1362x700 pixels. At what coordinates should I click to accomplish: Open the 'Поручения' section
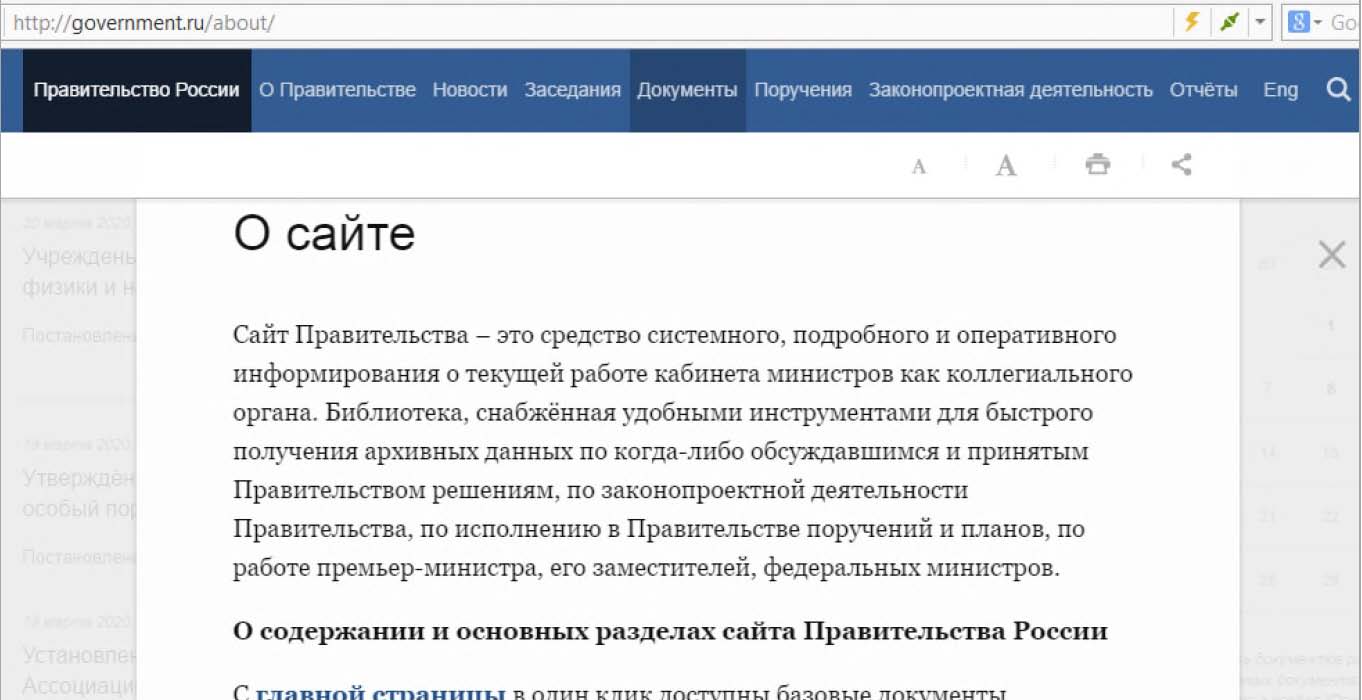(x=803, y=90)
